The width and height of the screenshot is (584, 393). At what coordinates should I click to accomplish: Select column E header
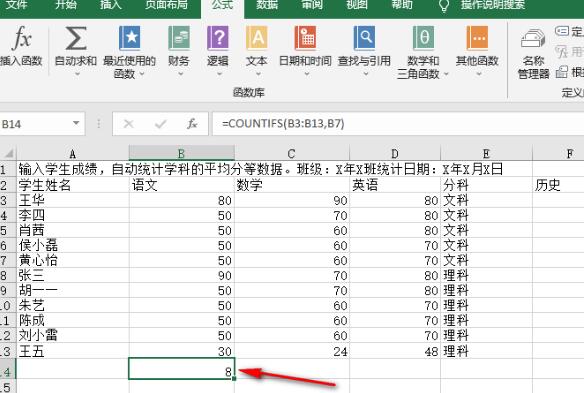click(486, 153)
